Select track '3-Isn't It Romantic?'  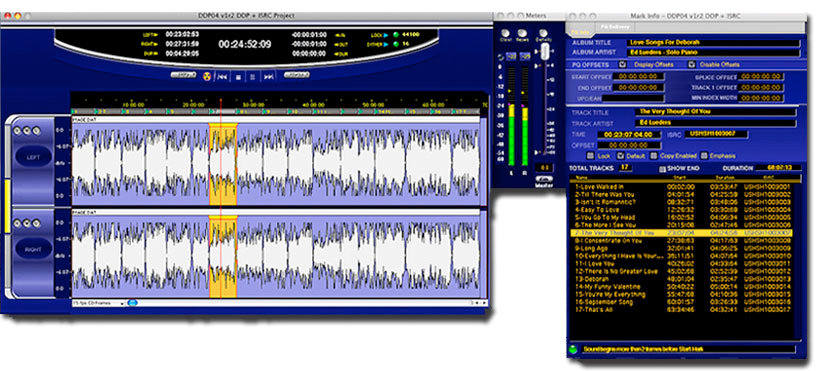(x=681, y=202)
